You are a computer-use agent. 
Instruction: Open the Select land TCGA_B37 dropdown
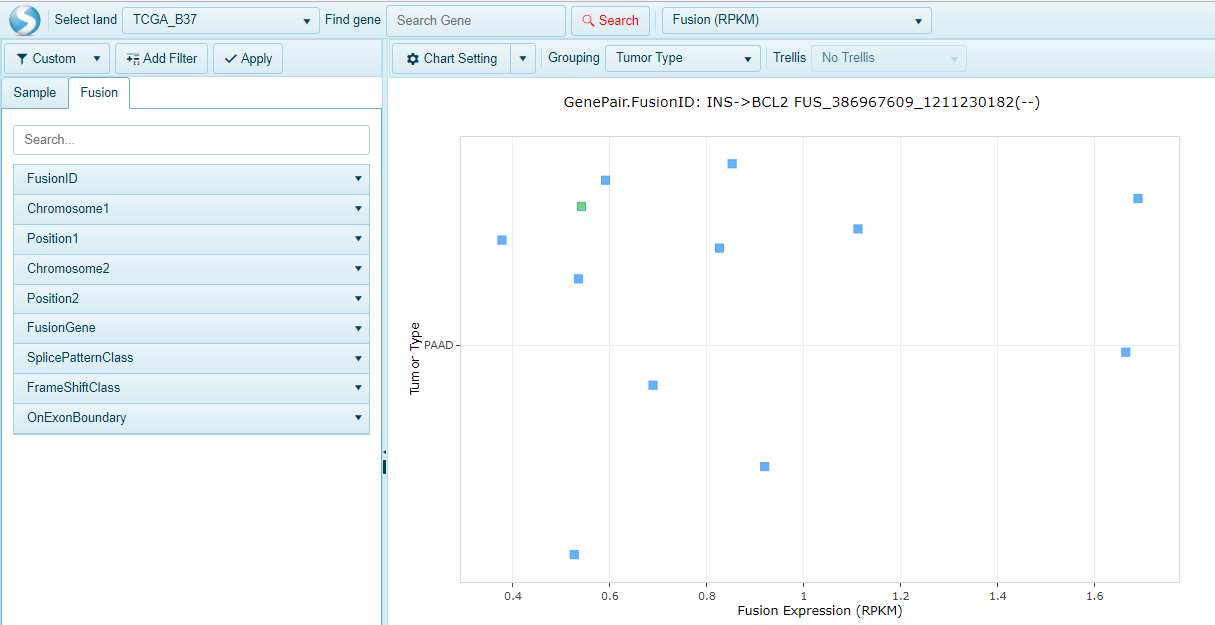click(x=306, y=19)
